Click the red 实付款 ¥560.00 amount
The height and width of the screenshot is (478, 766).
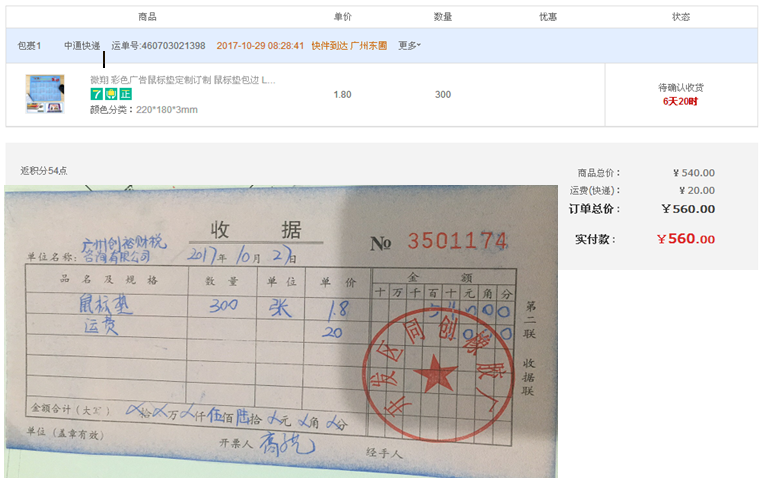(685, 239)
